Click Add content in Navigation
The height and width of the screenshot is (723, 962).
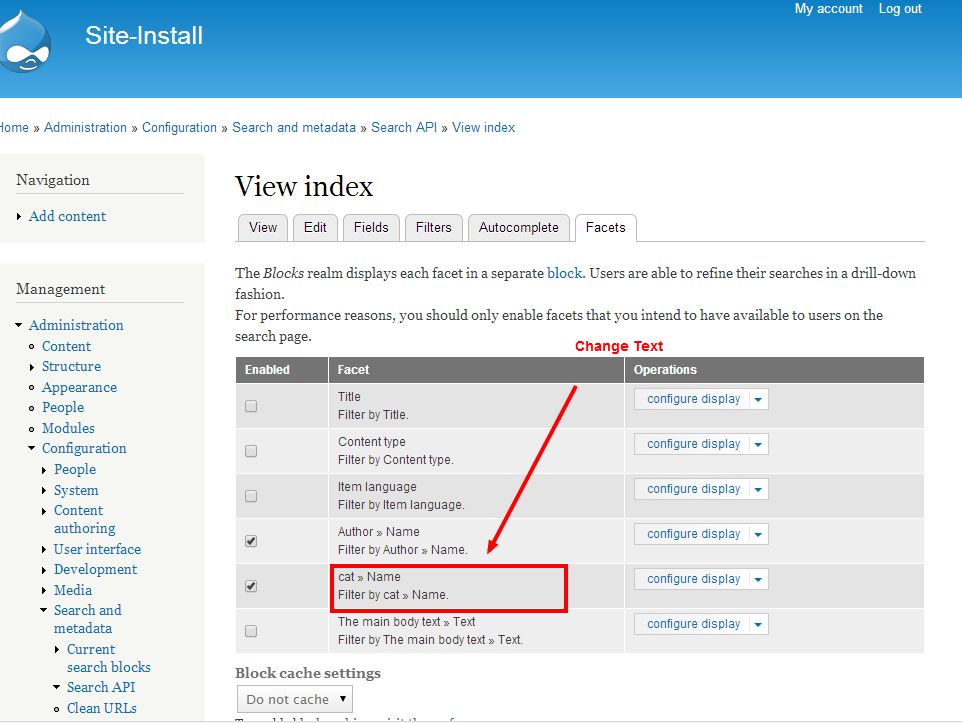[67, 216]
